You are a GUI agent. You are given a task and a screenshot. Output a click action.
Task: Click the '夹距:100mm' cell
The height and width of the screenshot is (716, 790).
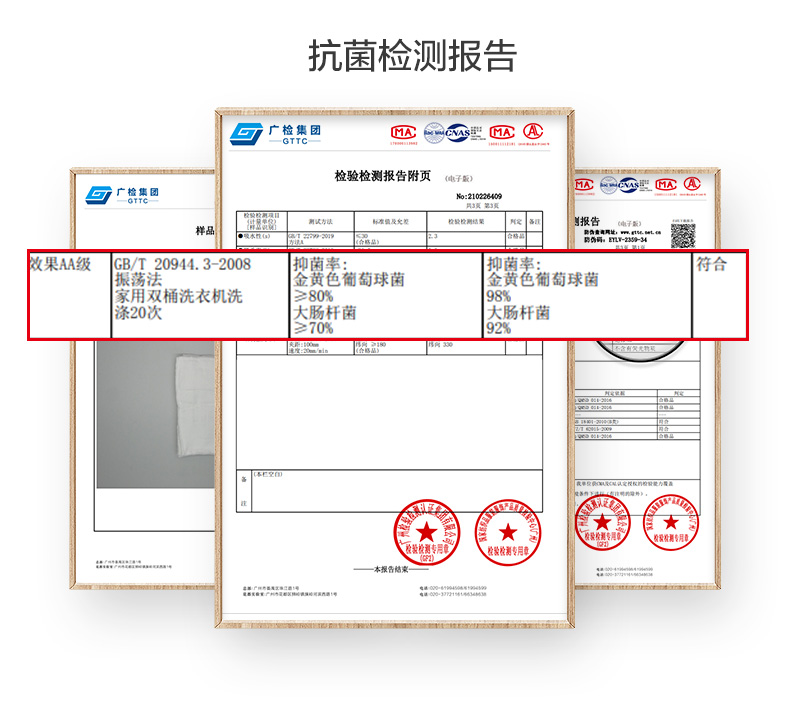click(x=303, y=345)
